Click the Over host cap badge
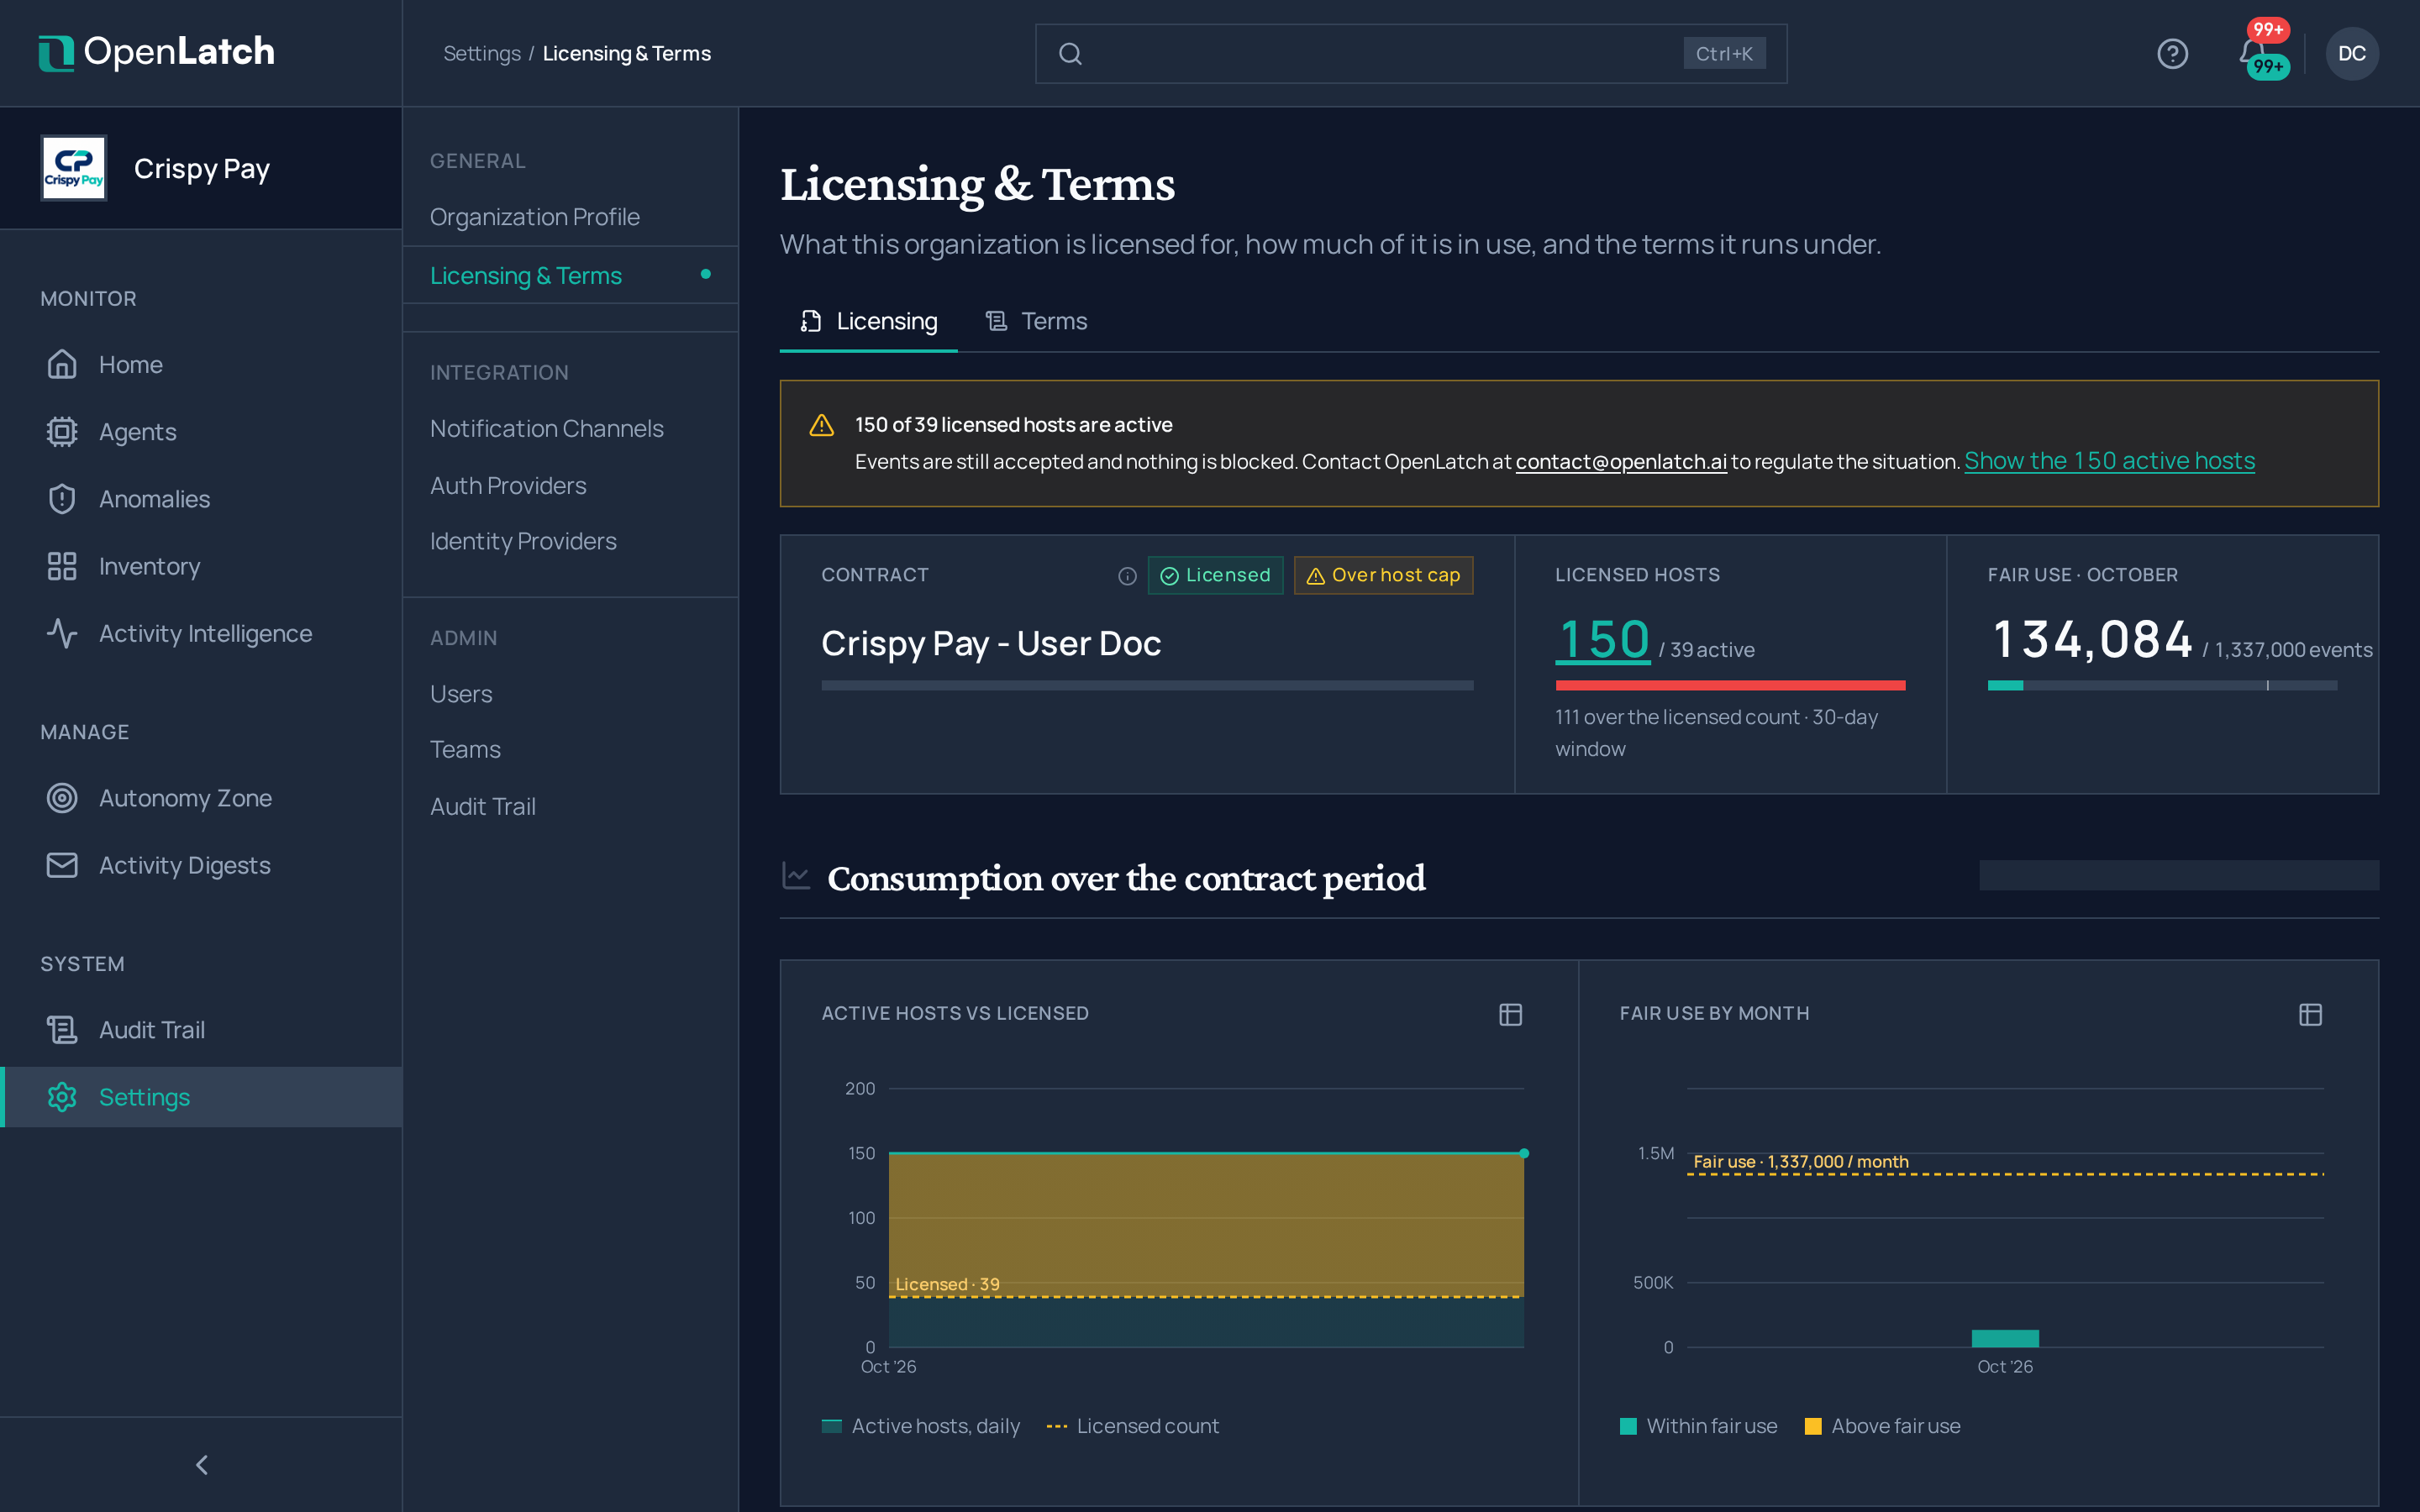 tap(1383, 575)
